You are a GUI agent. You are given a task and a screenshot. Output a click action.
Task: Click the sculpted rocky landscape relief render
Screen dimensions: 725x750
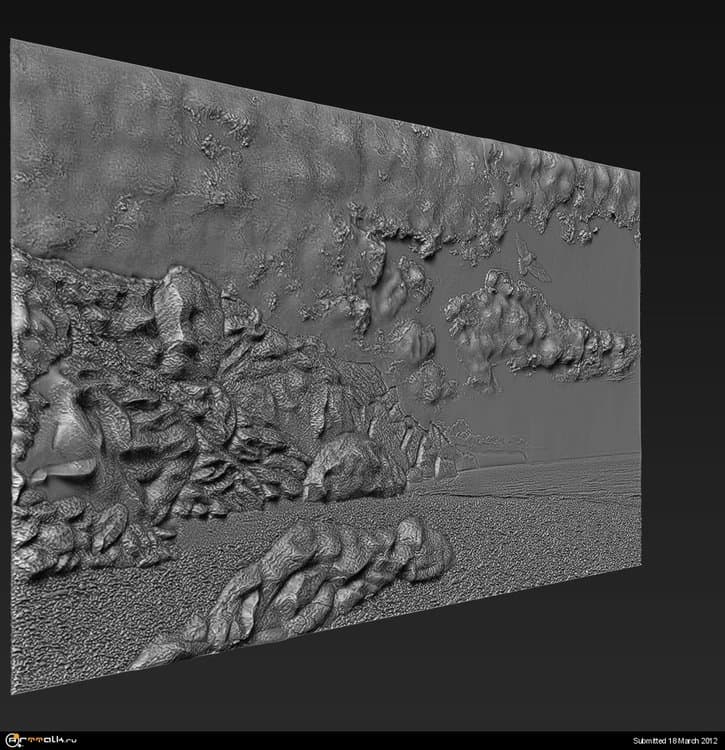pos(325,367)
